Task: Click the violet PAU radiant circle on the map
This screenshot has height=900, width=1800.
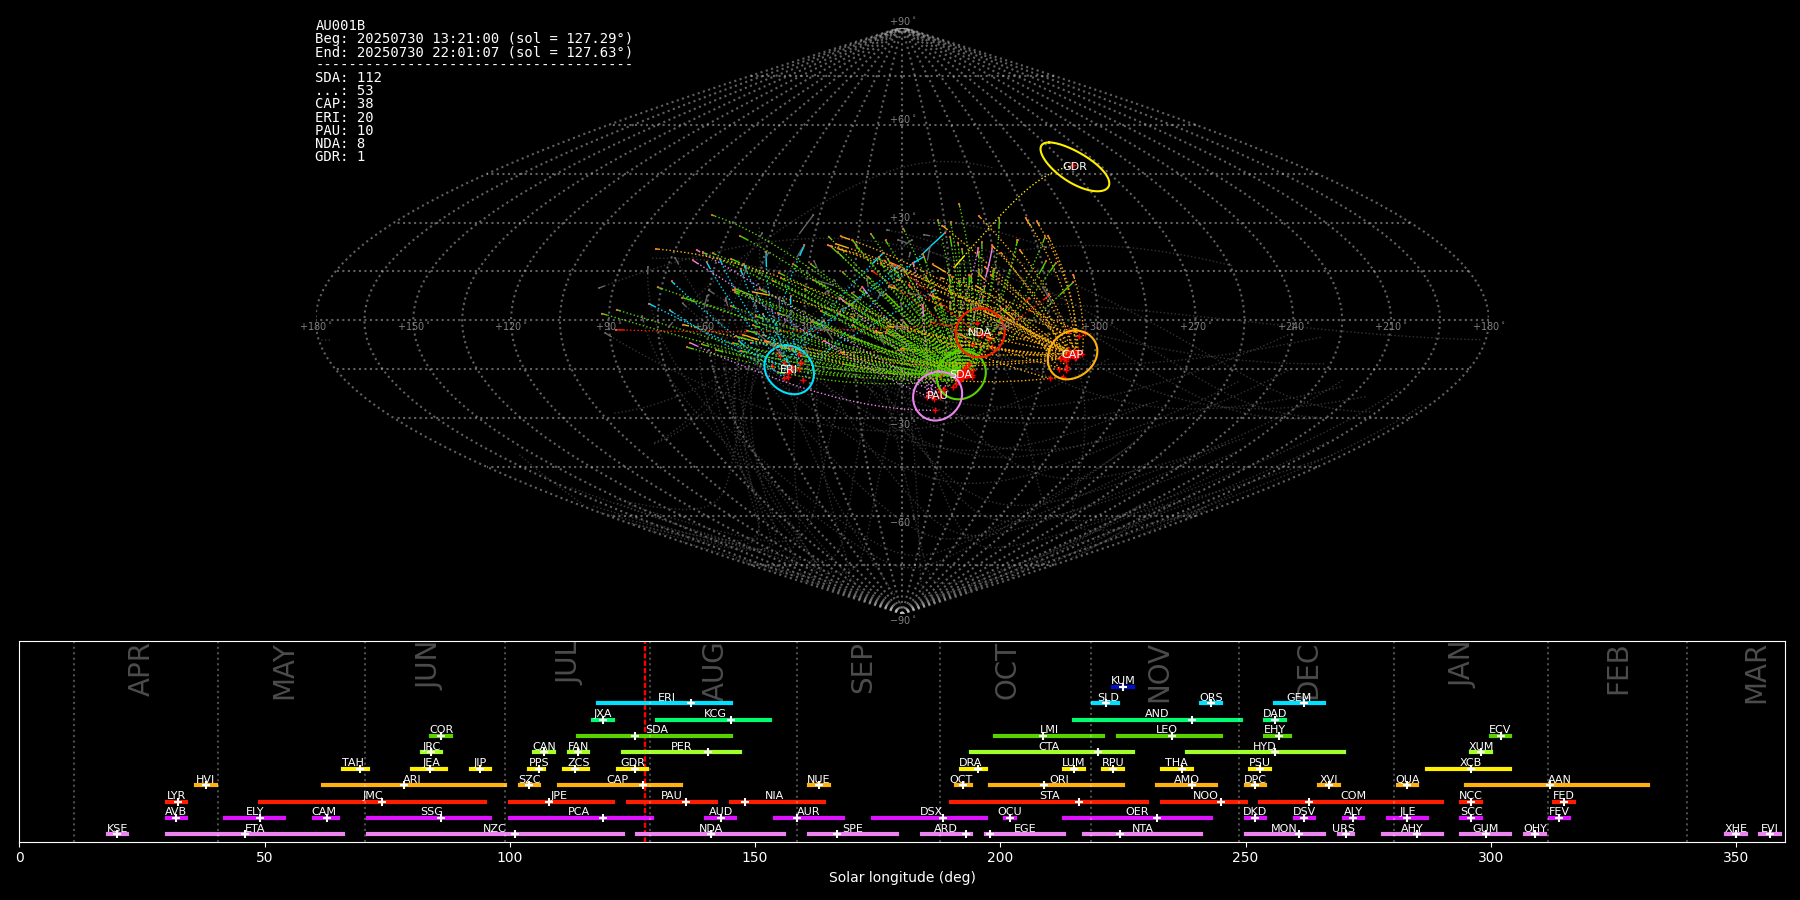Action: [937, 396]
